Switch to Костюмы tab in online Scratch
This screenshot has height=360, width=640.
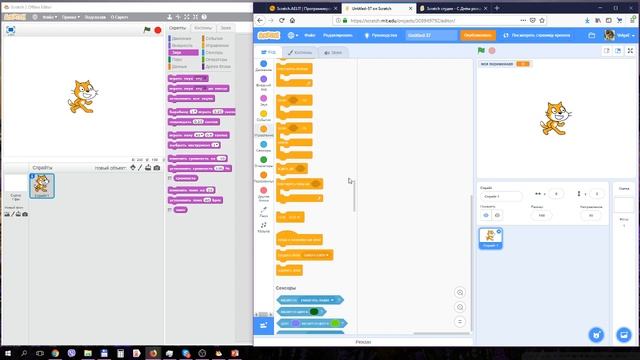pos(300,52)
